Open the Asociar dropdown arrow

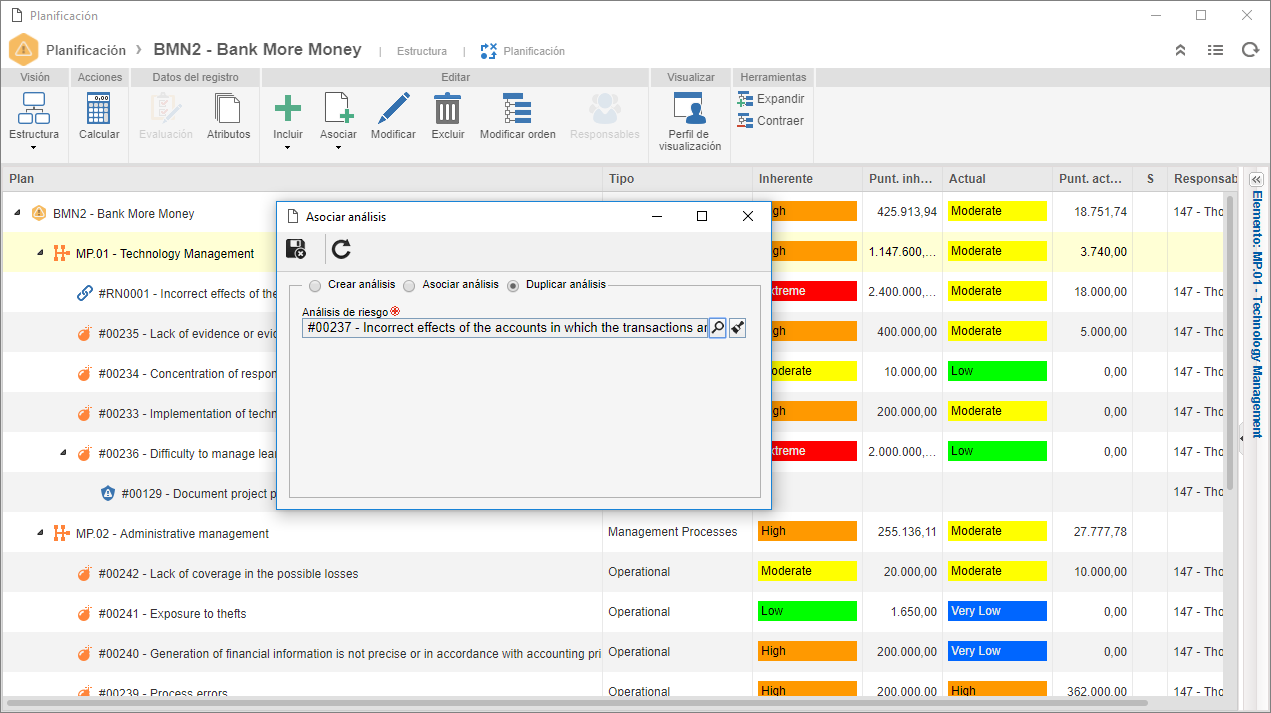tap(338, 148)
